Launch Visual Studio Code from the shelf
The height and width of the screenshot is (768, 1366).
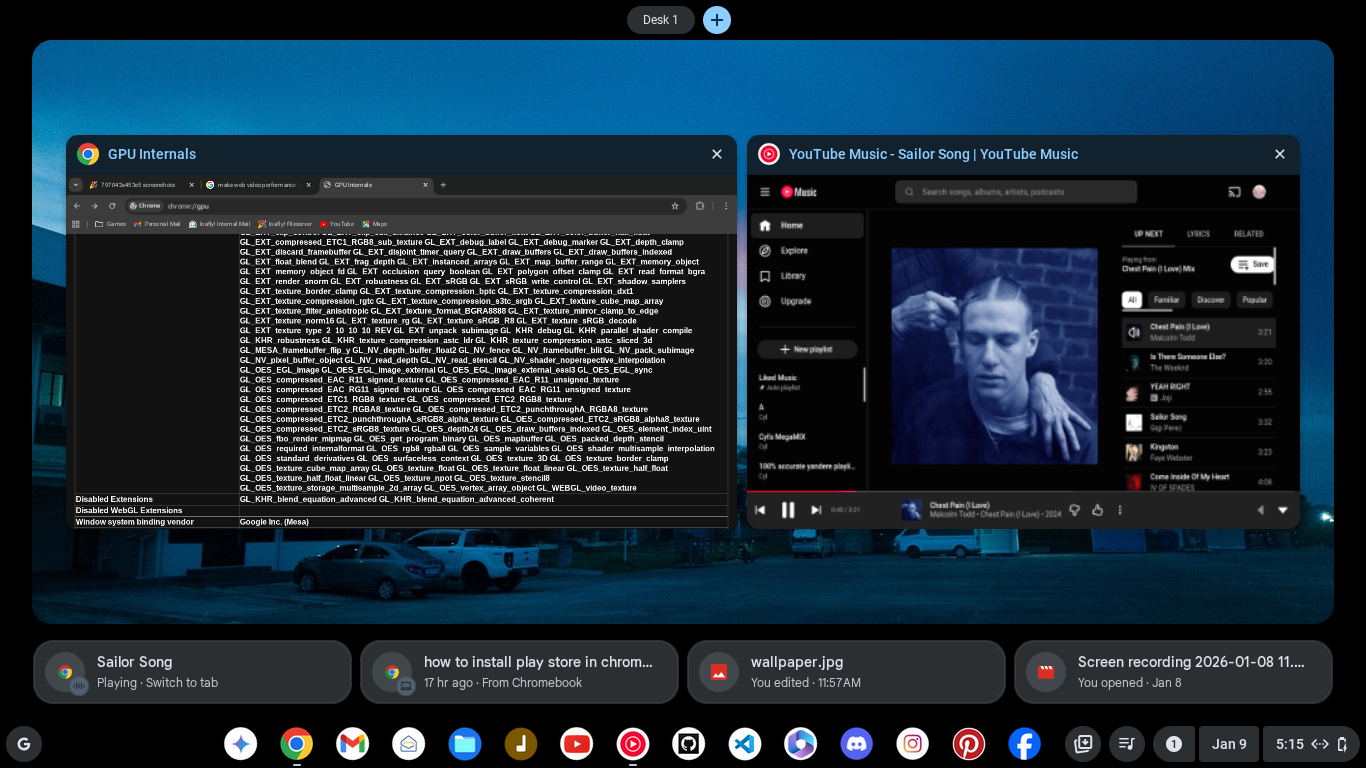tap(745, 744)
